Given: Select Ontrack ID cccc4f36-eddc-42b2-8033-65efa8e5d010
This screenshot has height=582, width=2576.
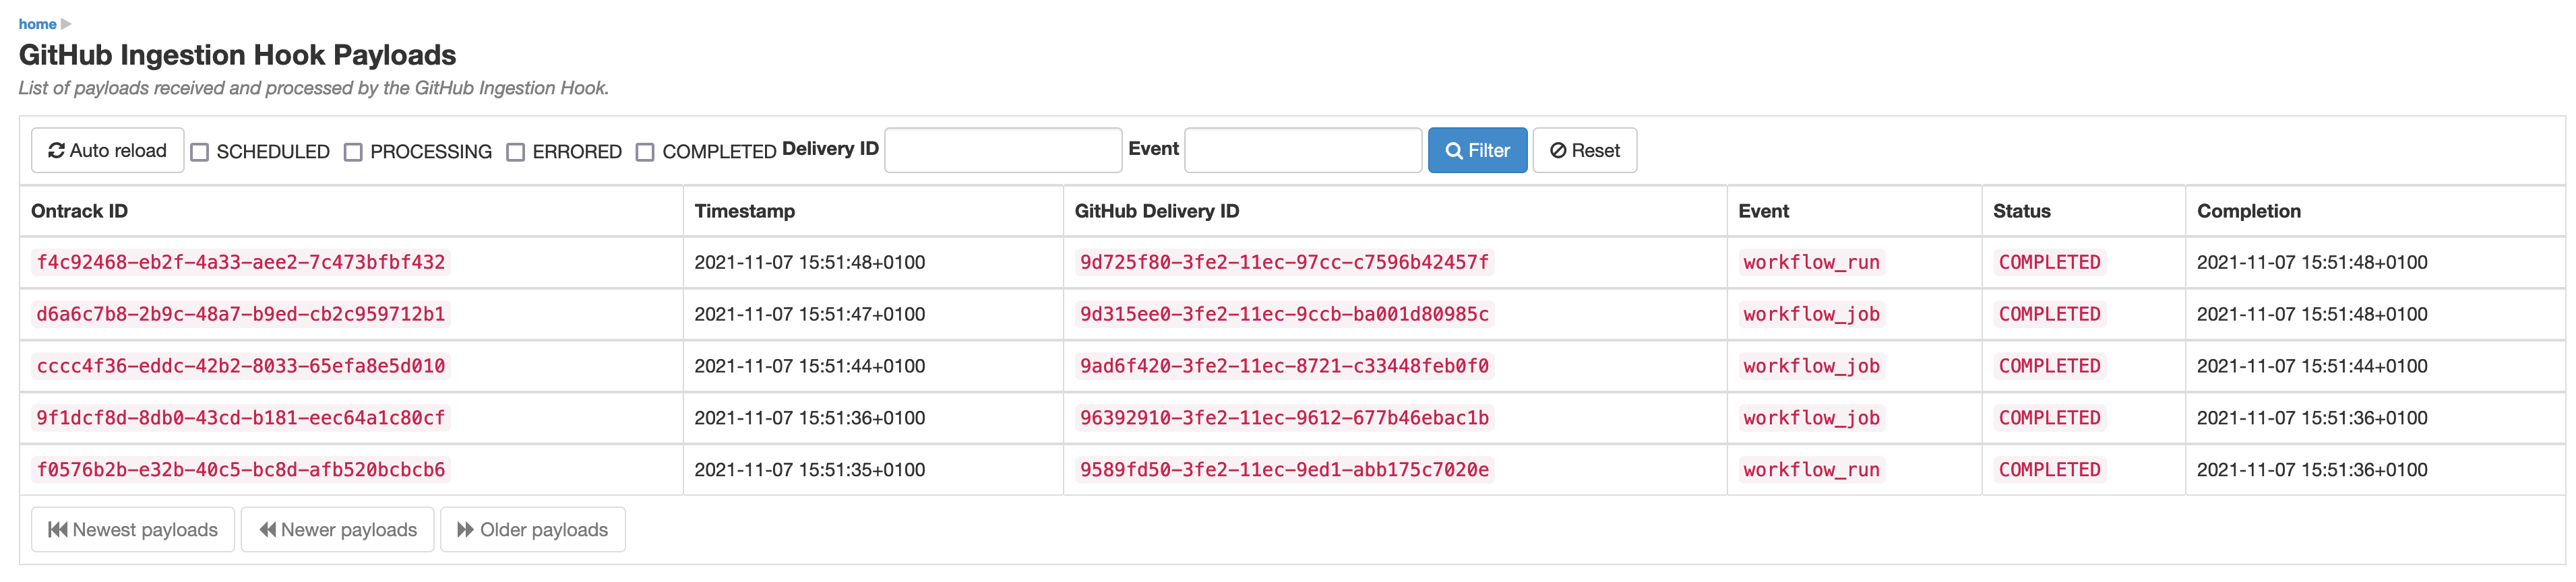Looking at the screenshot, I should click(x=240, y=366).
